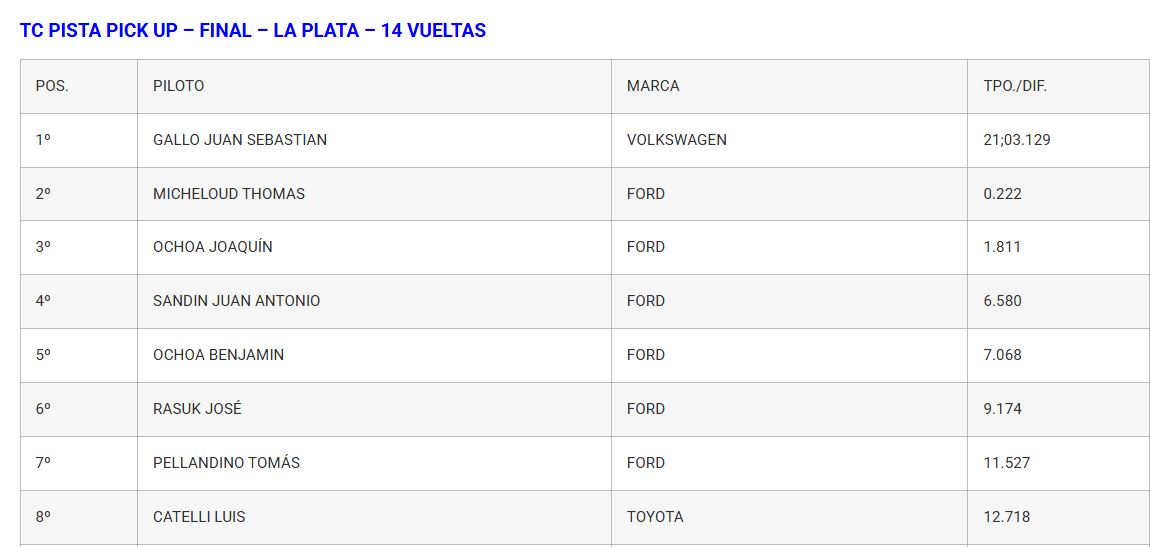Image resolution: width=1150 pixels, height=547 pixels.
Task: Click the MARCA column header
Action: (x=653, y=86)
